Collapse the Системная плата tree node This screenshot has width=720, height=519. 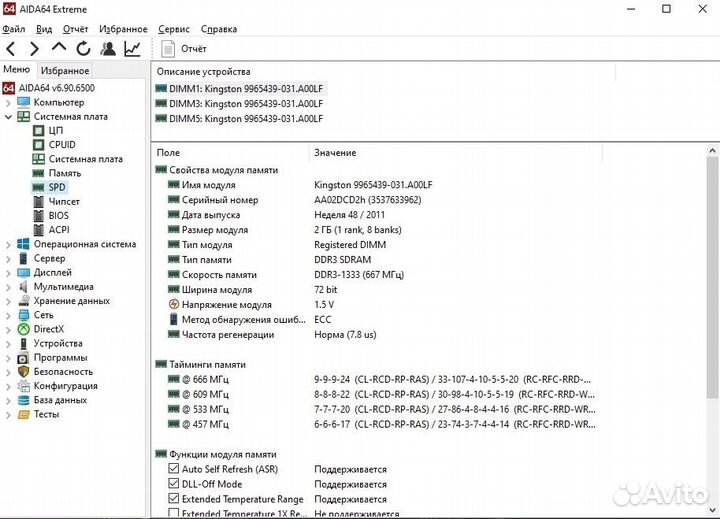(8, 117)
